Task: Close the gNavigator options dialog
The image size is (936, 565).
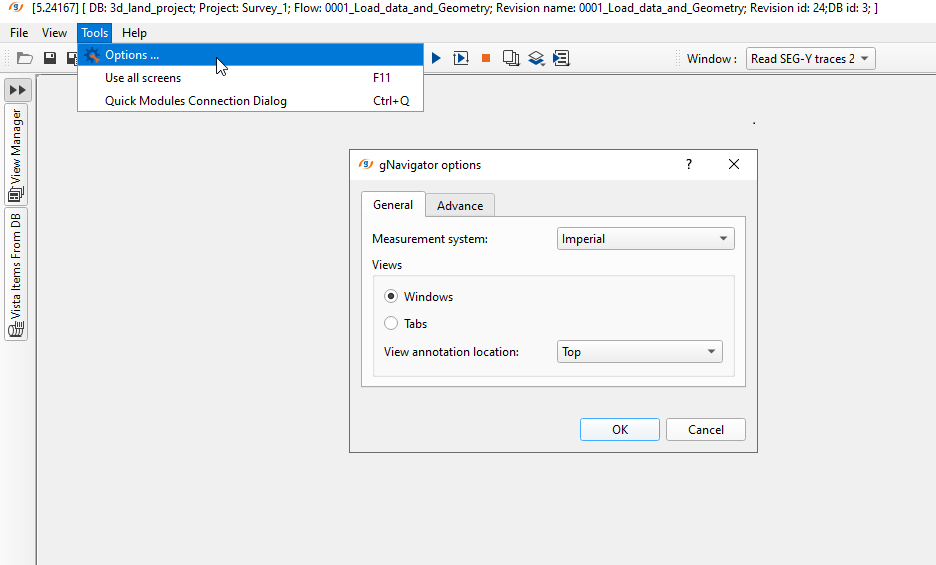Action: (734, 164)
